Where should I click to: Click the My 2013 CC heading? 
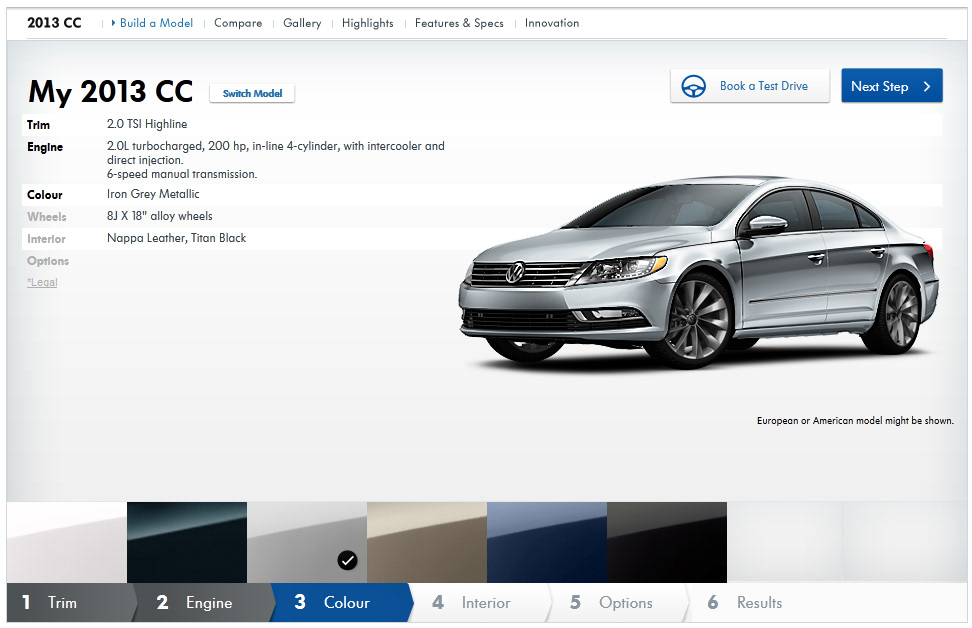(x=110, y=92)
